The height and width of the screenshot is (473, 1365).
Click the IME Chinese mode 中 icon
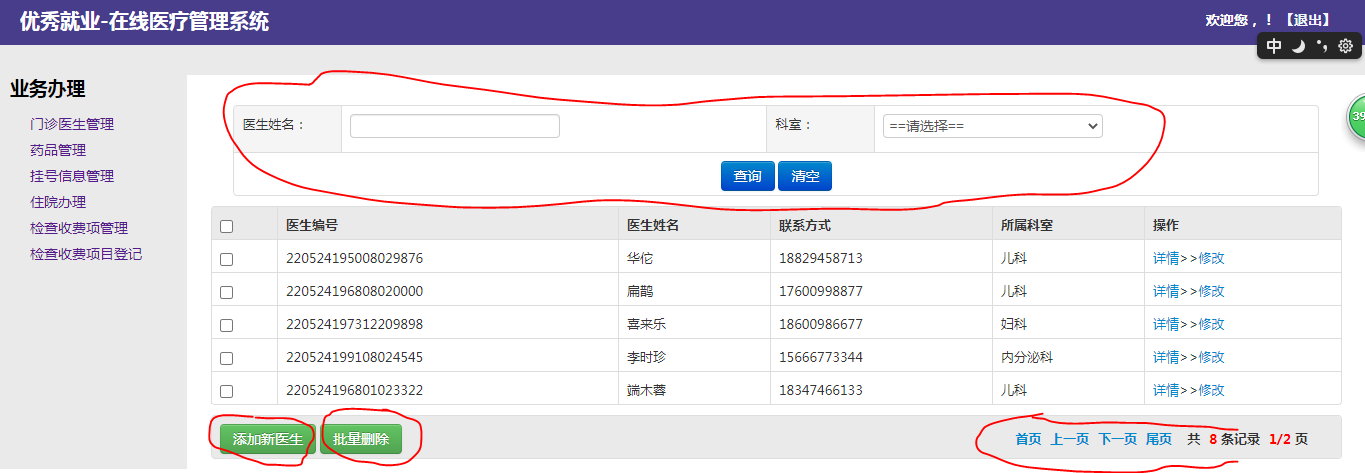tap(1274, 45)
